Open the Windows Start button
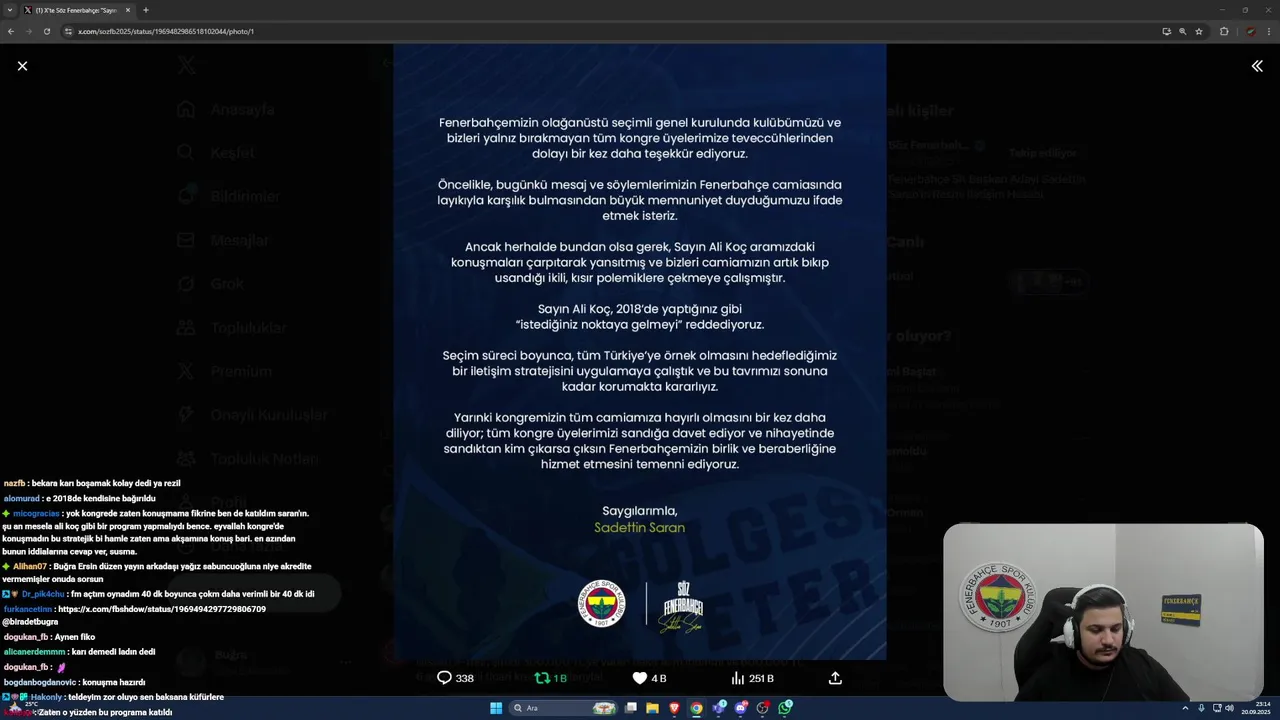The image size is (1280, 720). click(x=496, y=708)
